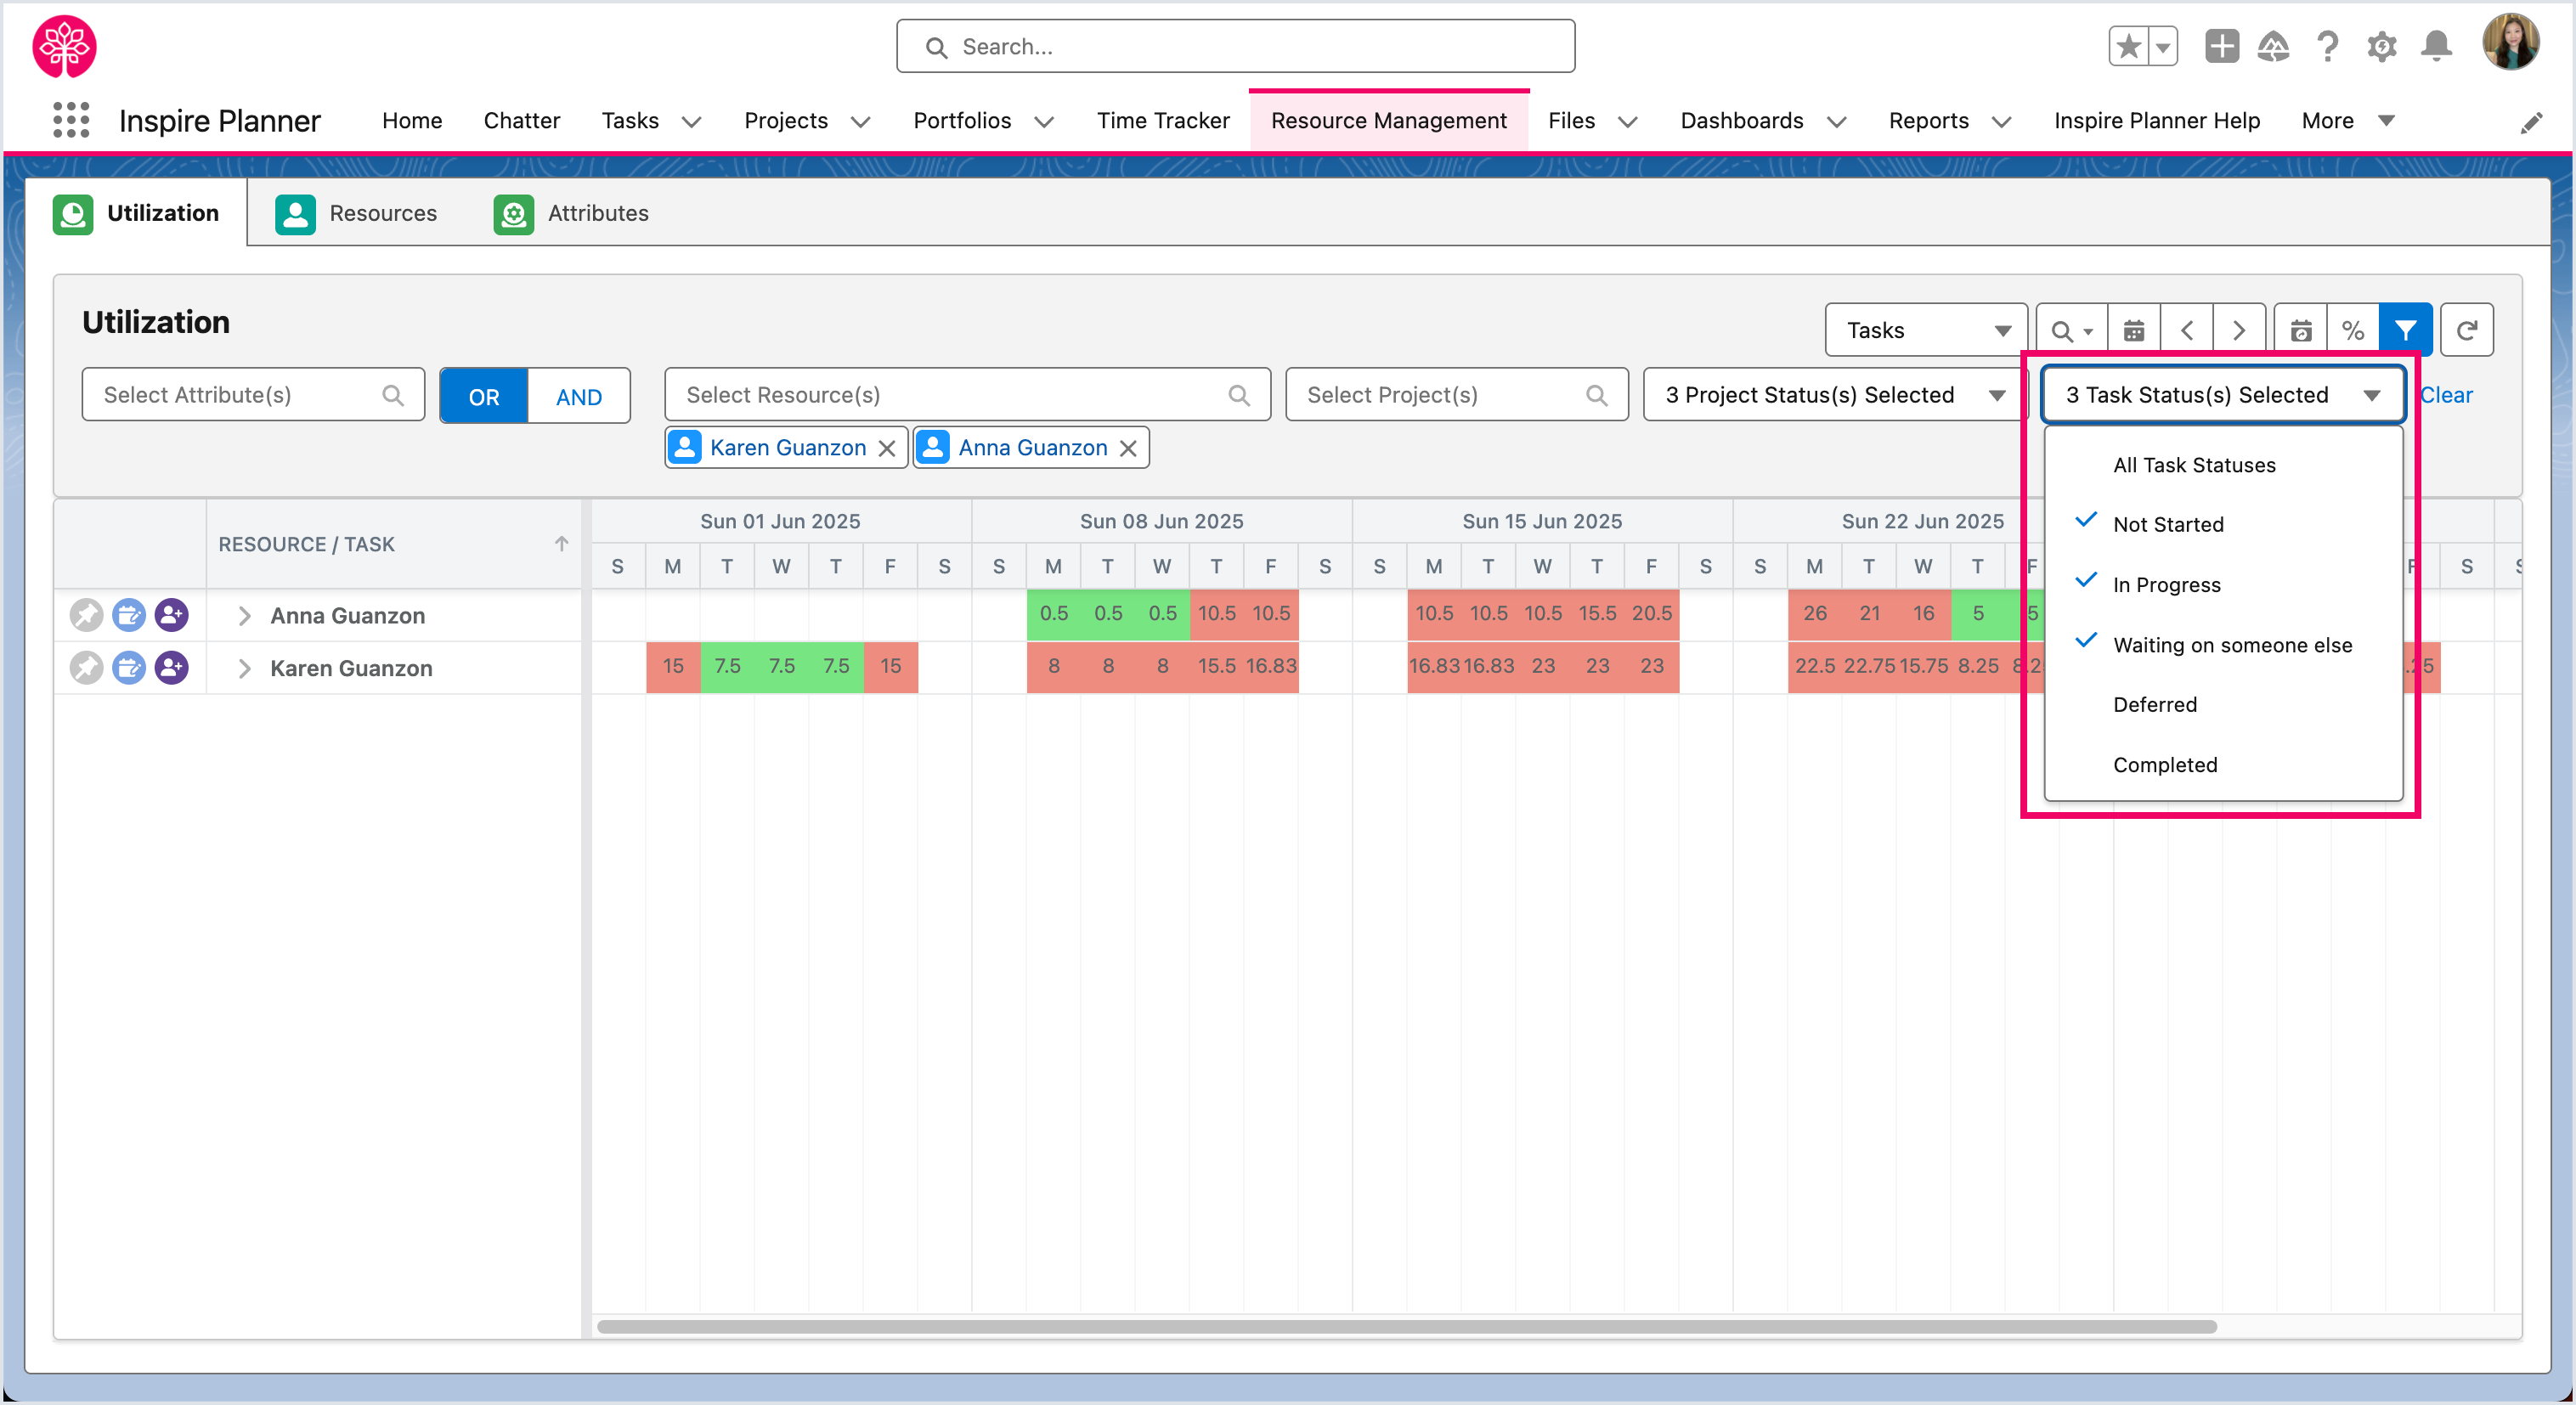
Task: Open the Tasks view dropdown
Action: pyautogui.click(x=1926, y=330)
